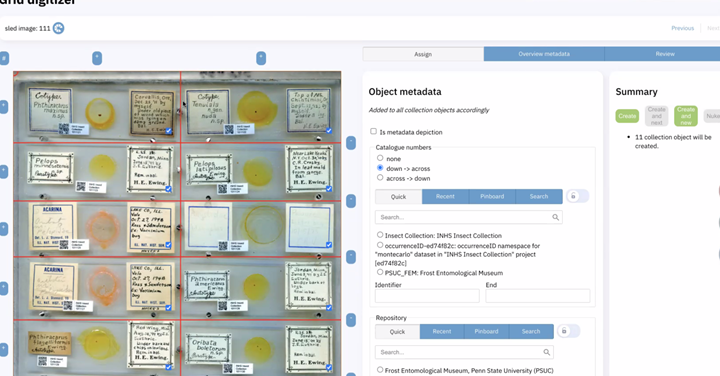Select the 'none' catalogue numbers option
Viewport: 720px width, 376px height.
(x=380, y=158)
